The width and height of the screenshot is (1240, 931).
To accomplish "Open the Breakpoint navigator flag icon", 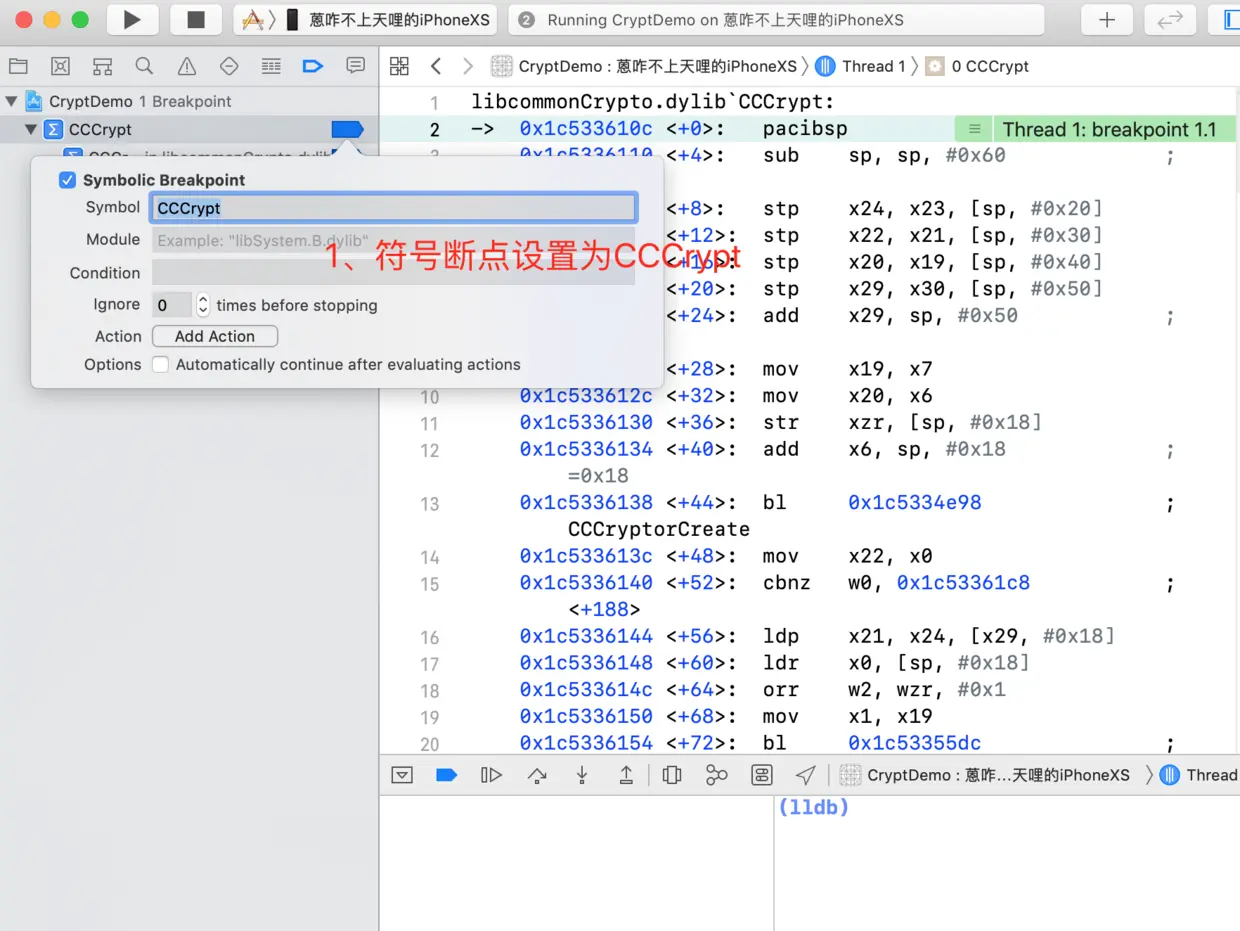I will tap(313, 66).
